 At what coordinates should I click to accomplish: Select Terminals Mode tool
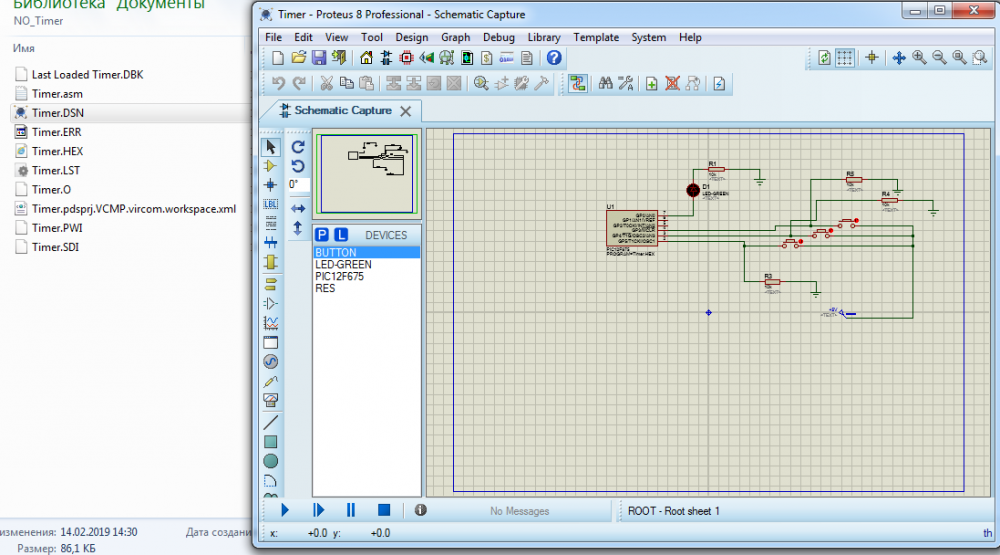(270, 283)
